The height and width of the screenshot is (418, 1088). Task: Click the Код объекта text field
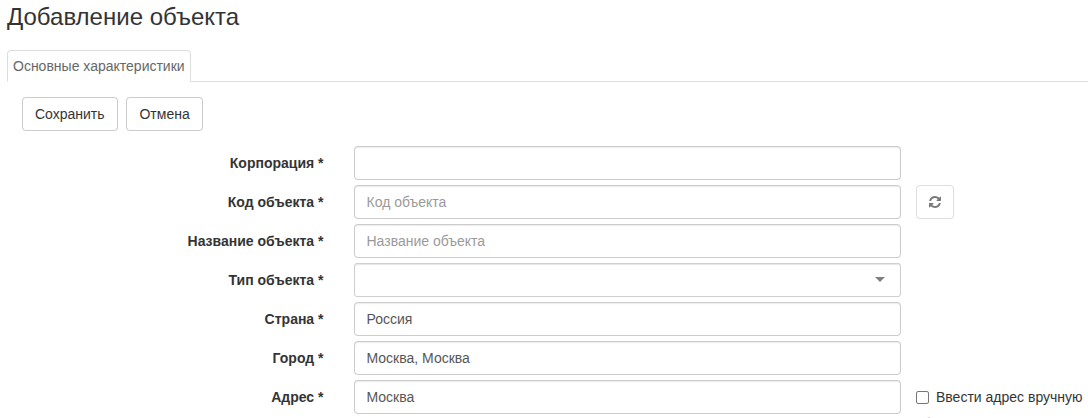click(627, 202)
